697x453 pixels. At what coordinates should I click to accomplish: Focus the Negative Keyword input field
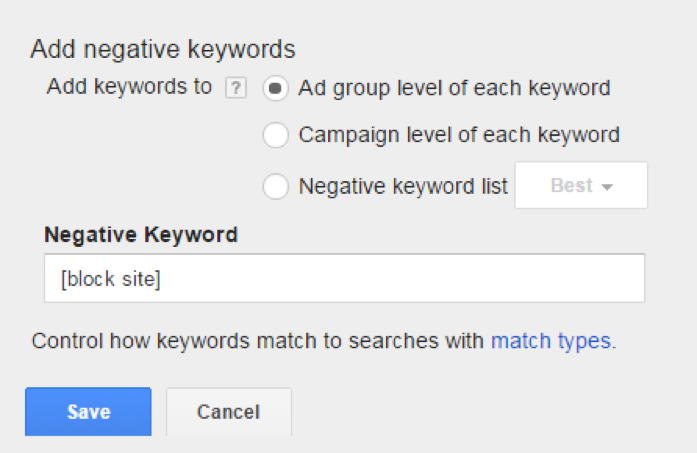click(x=344, y=278)
